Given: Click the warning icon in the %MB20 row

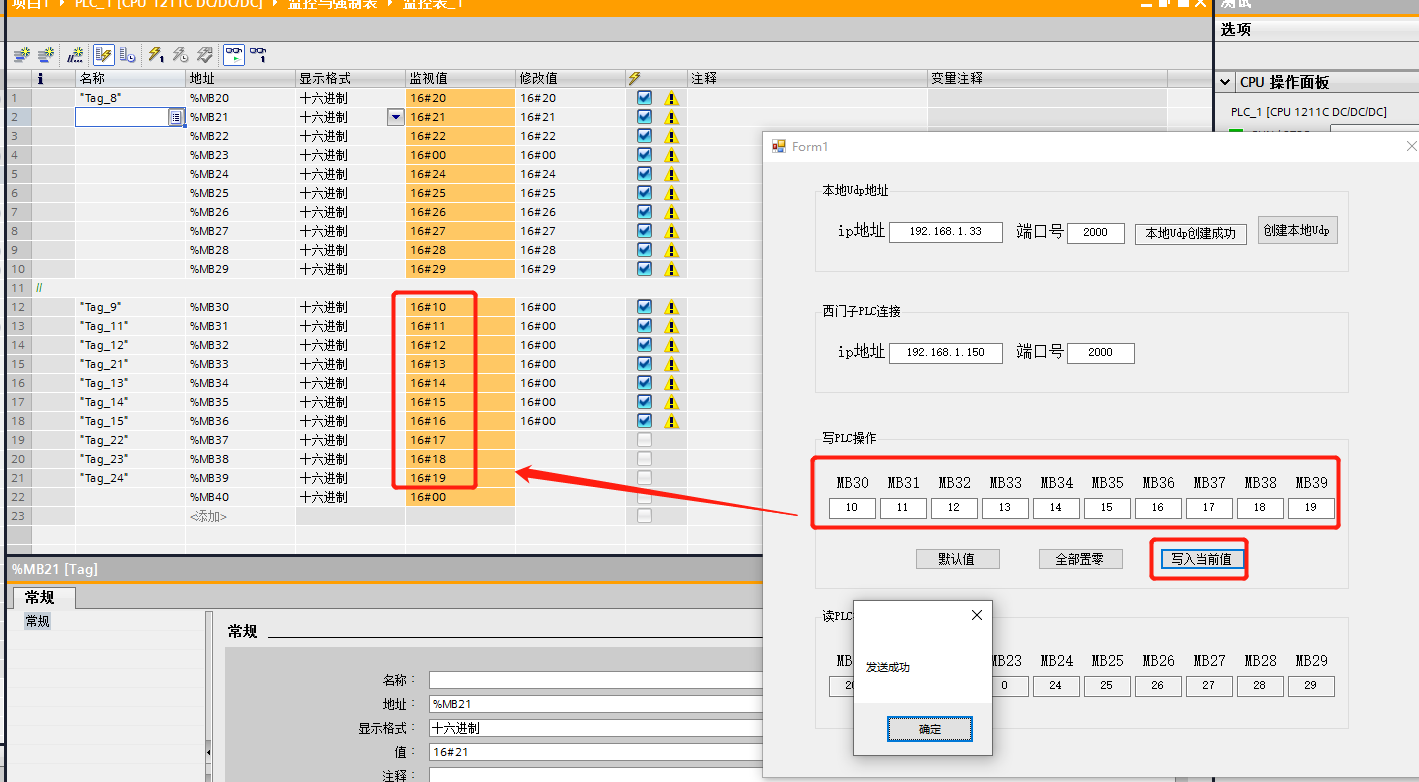Looking at the screenshot, I should 671,98.
